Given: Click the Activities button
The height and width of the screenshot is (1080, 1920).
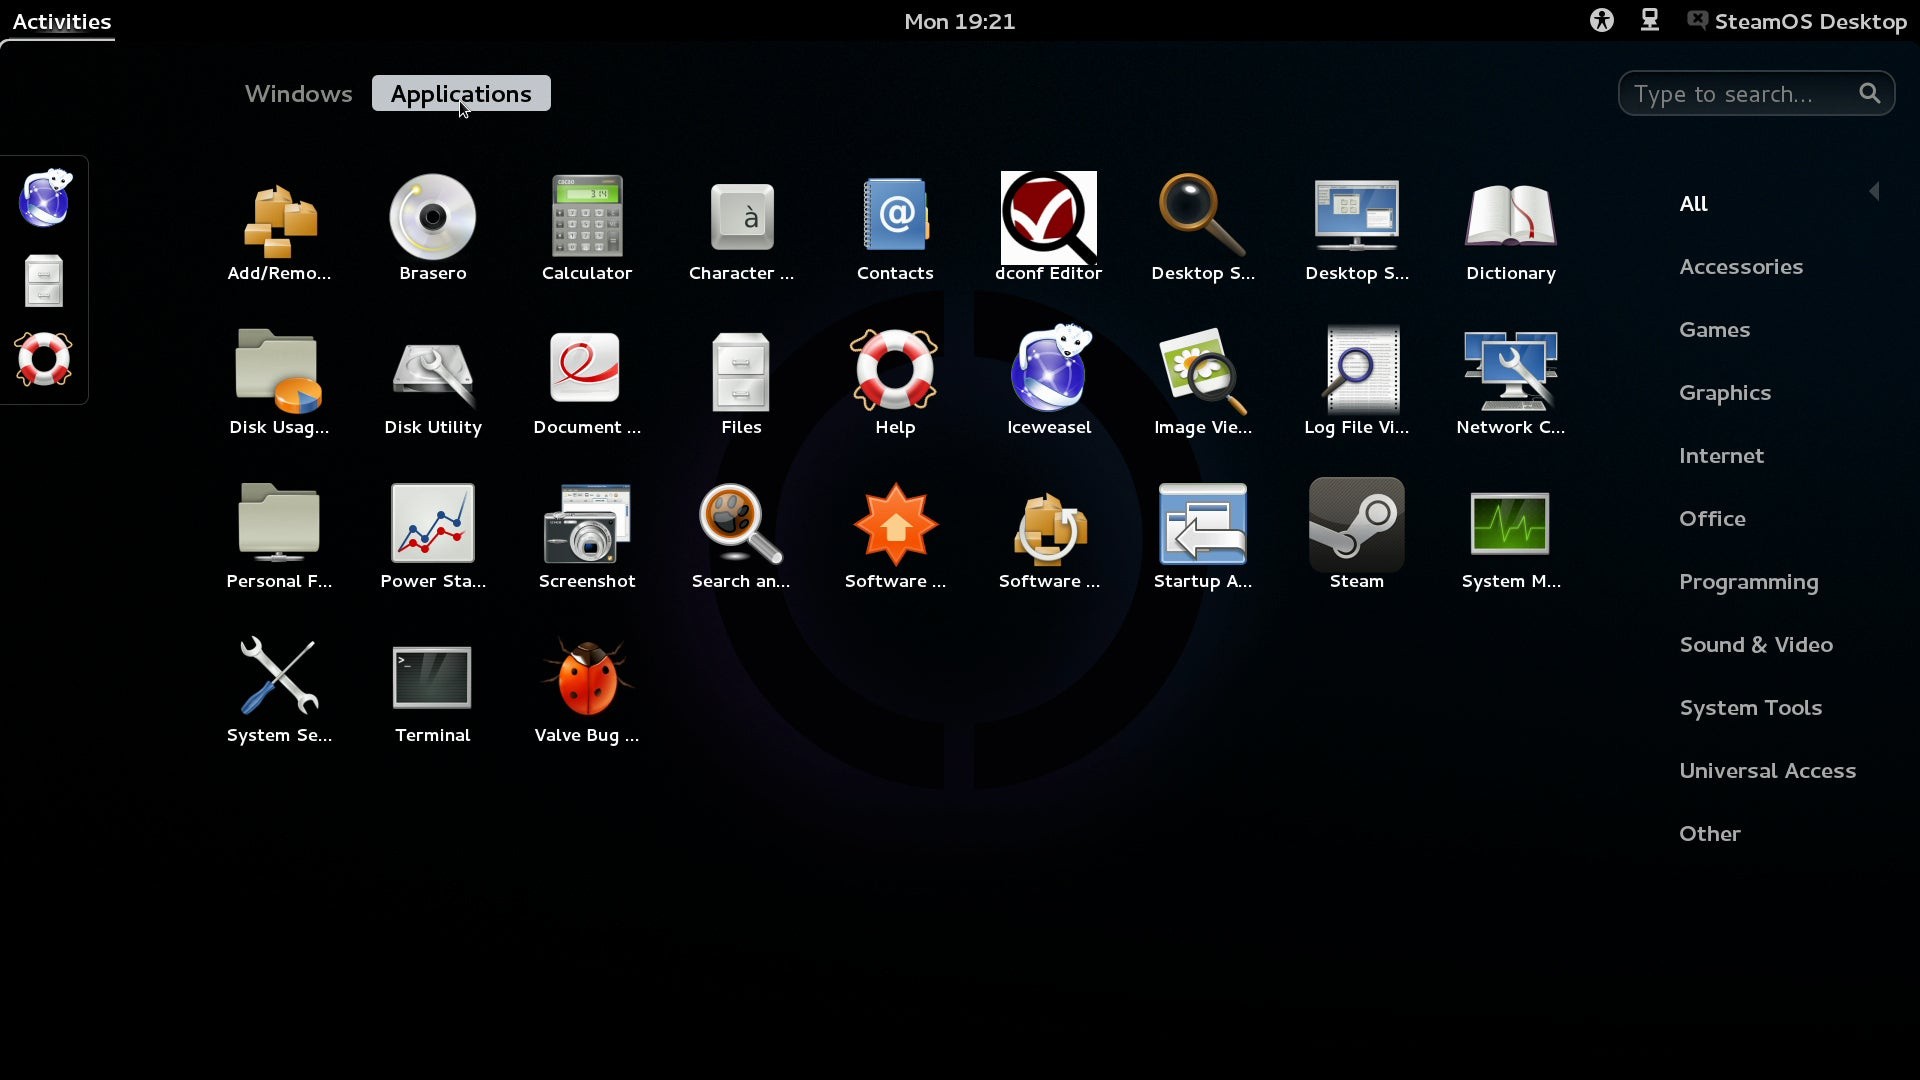Looking at the screenshot, I should (x=61, y=21).
